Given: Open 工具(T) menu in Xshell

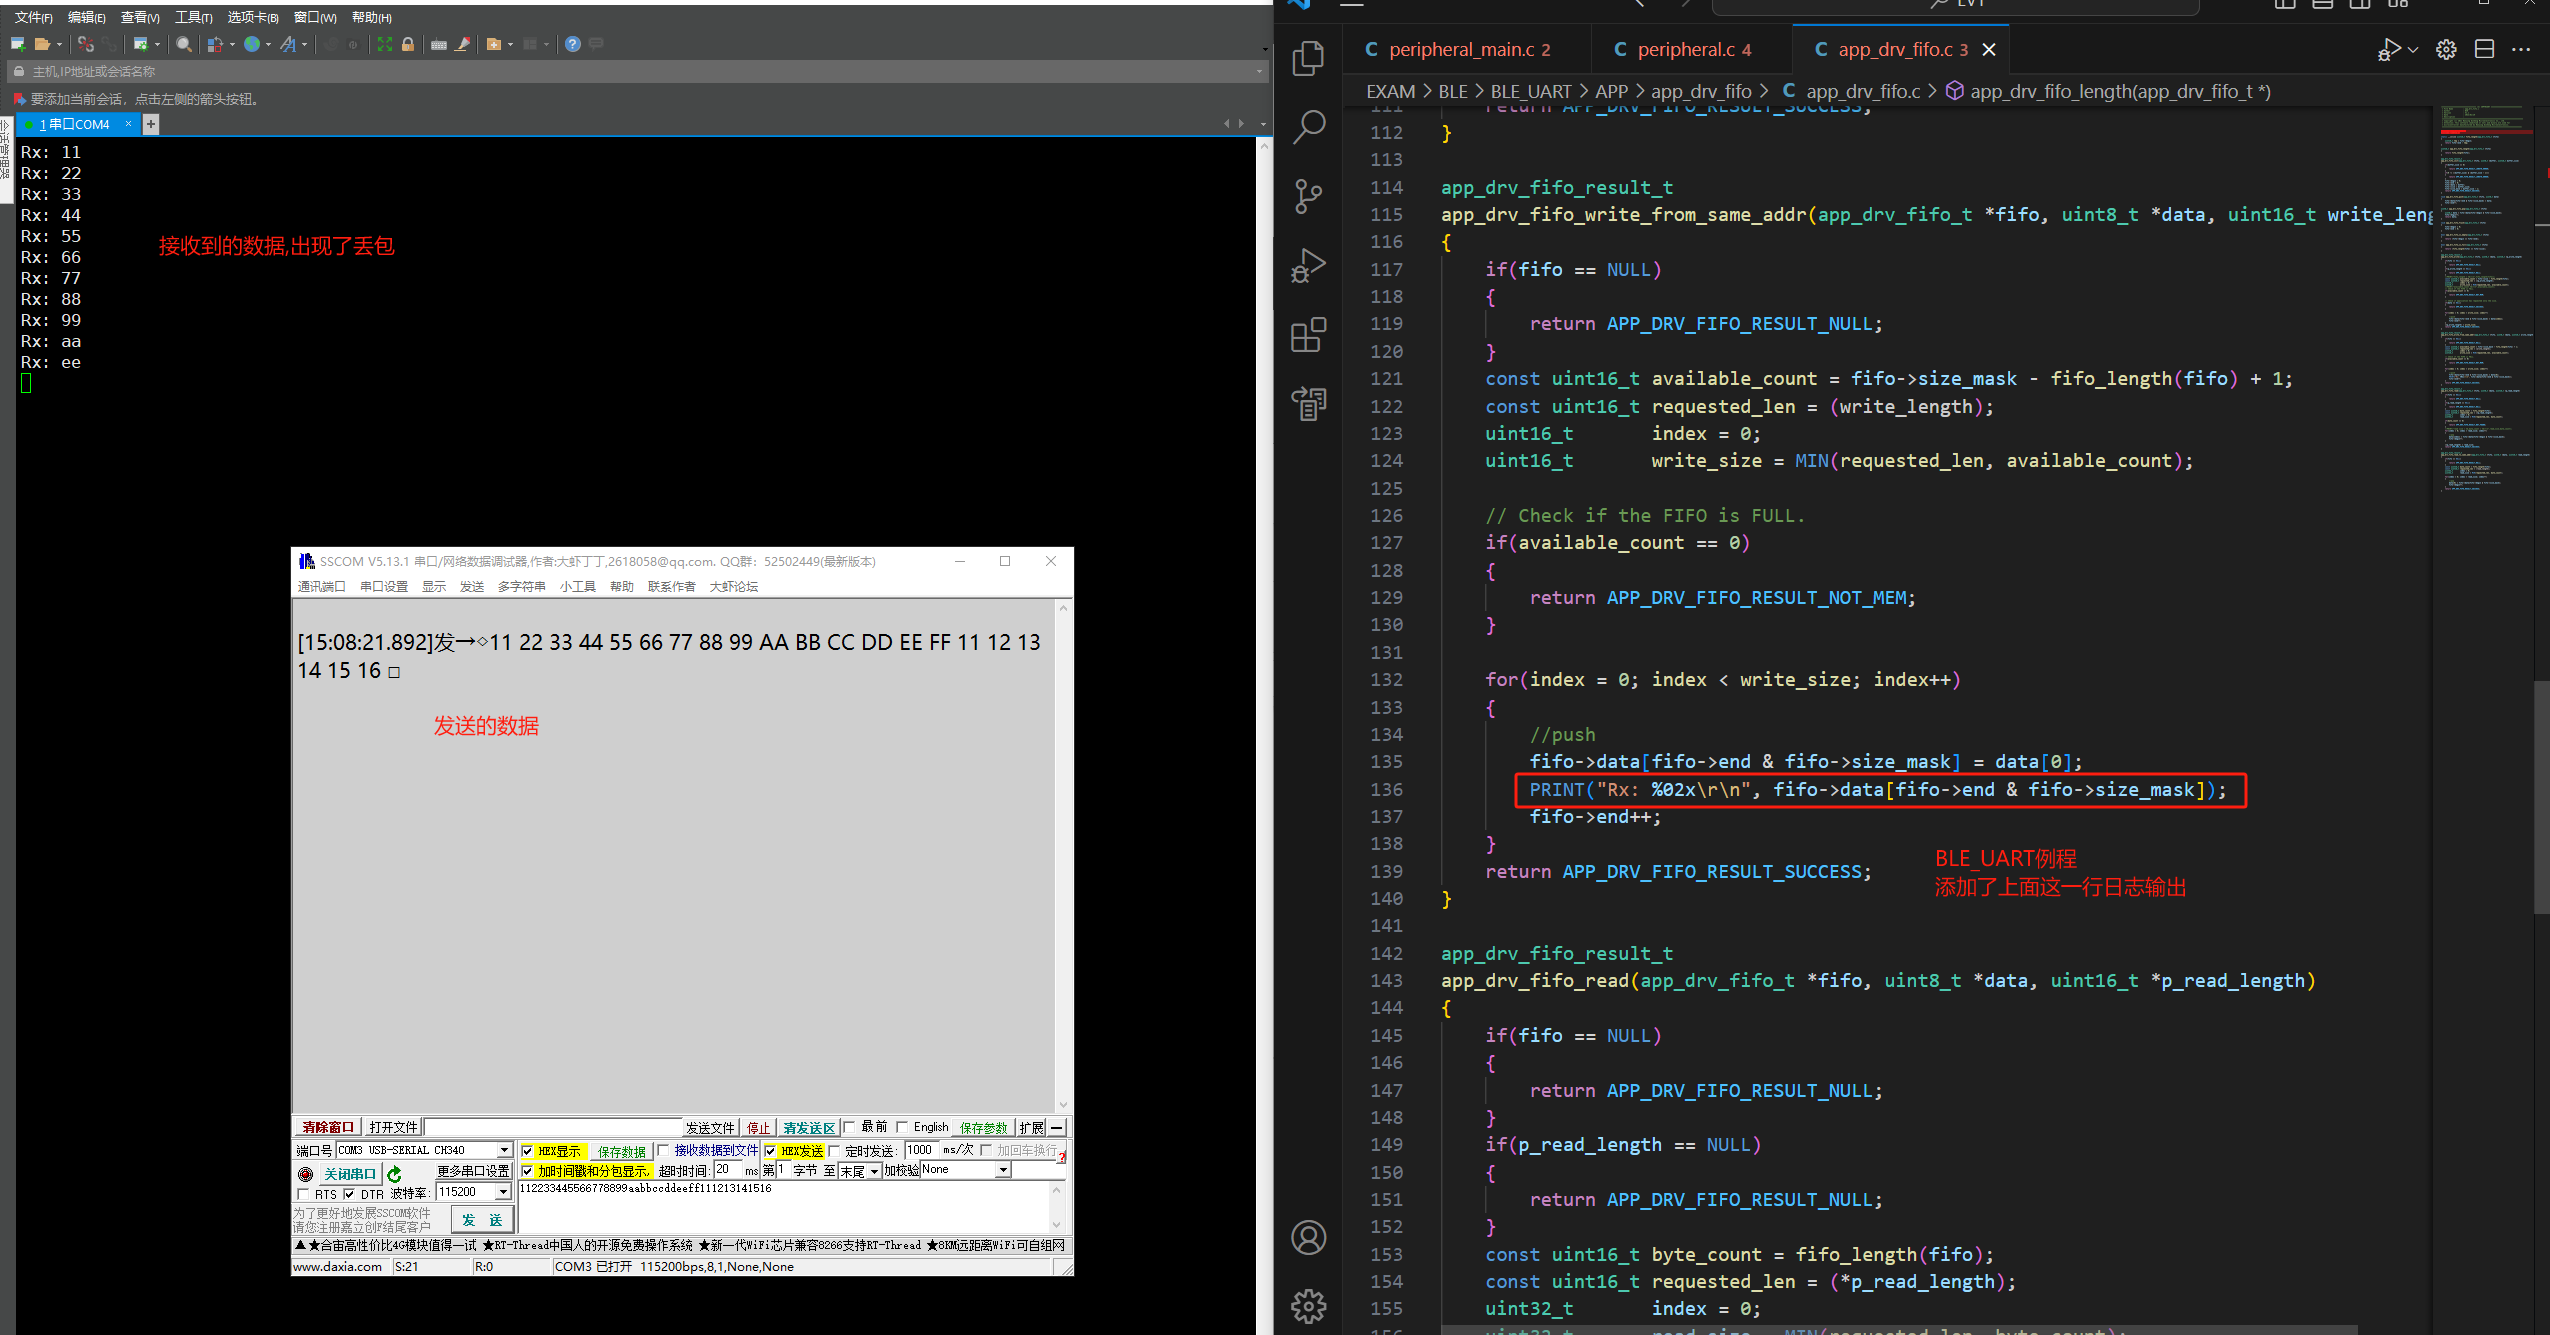Looking at the screenshot, I should pos(194,17).
